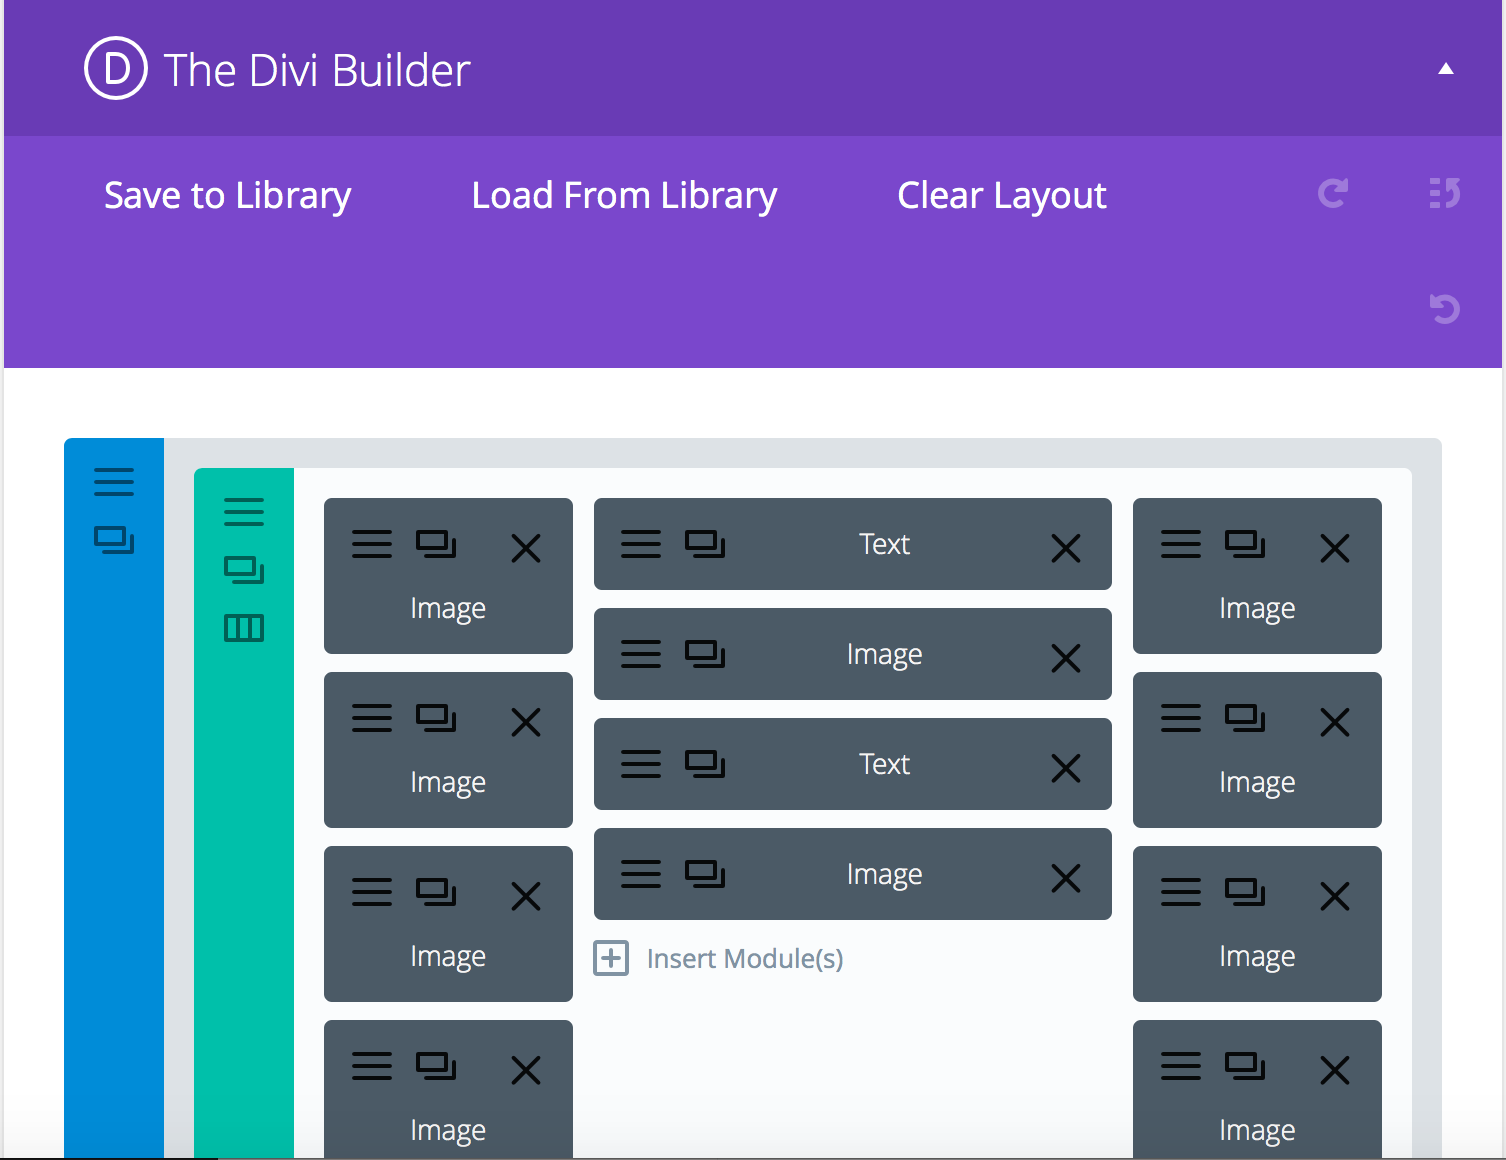1506x1160 pixels.
Task: Clone the right column's fourth Image module
Action: 1245,1066
